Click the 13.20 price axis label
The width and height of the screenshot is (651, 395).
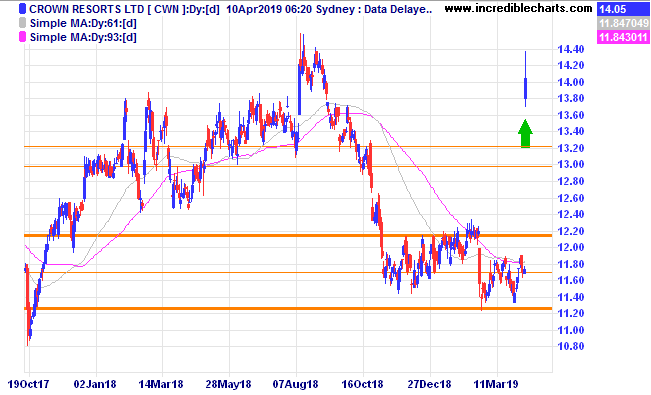point(570,148)
